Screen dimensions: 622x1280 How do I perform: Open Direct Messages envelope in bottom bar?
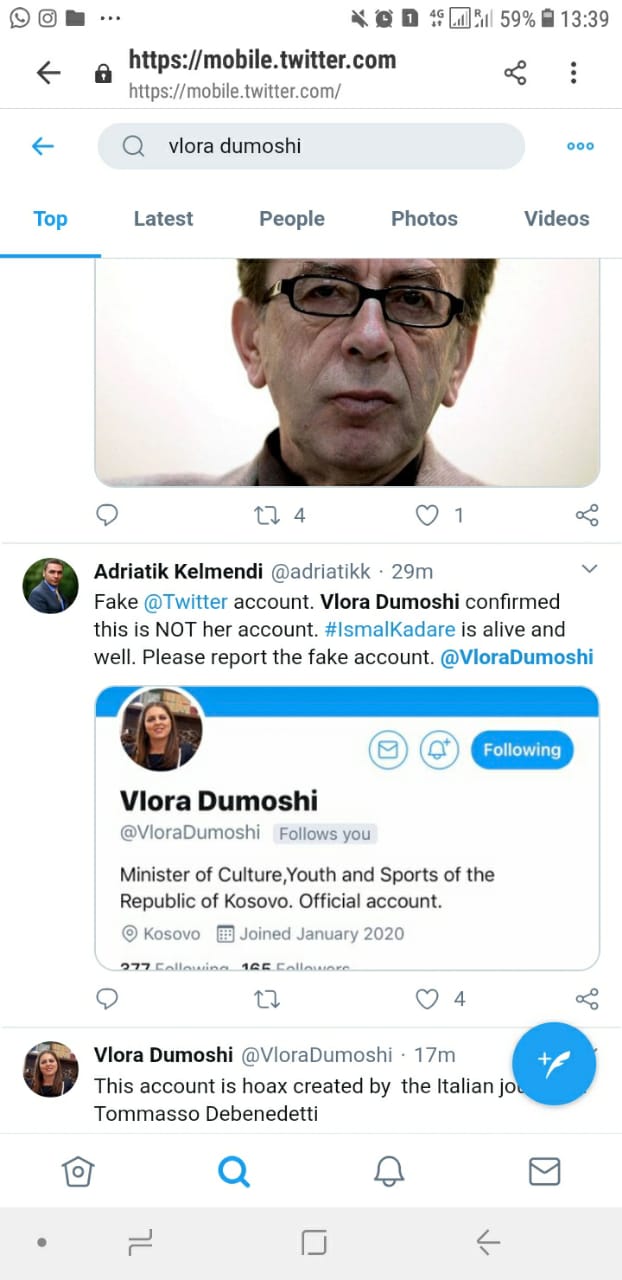(x=544, y=1171)
